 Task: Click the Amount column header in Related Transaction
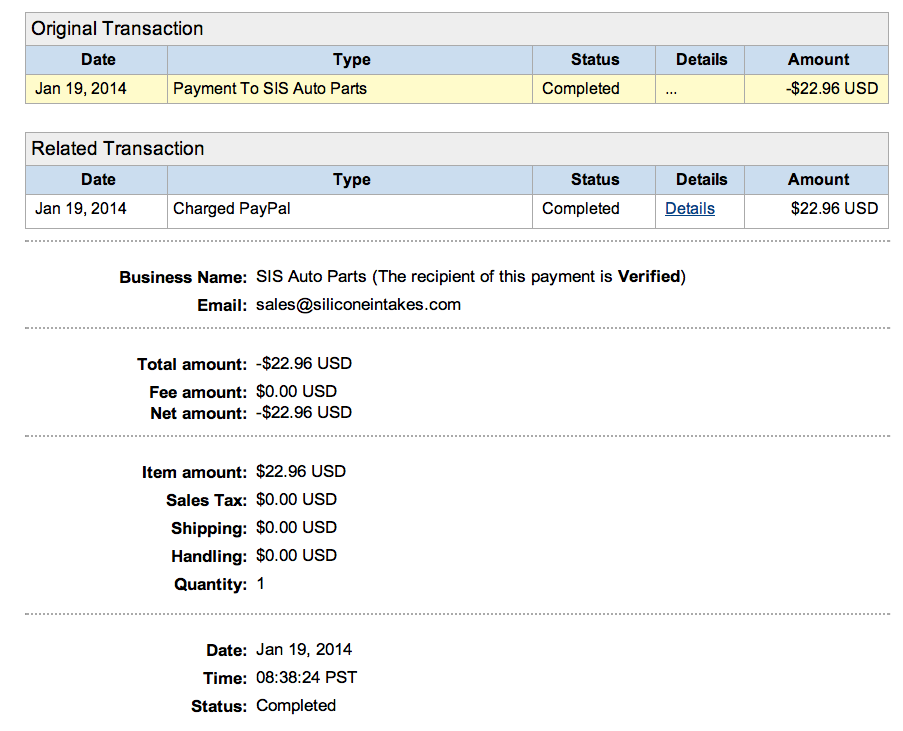point(818,179)
